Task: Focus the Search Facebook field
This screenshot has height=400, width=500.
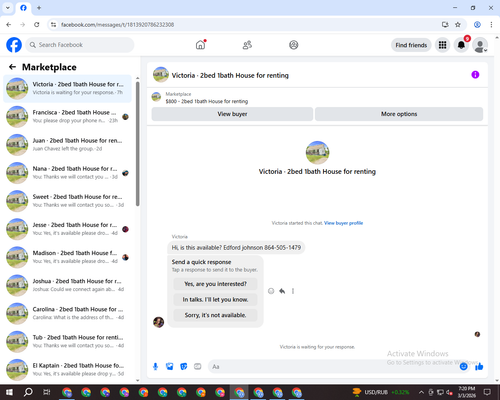Action: (80, 45)
